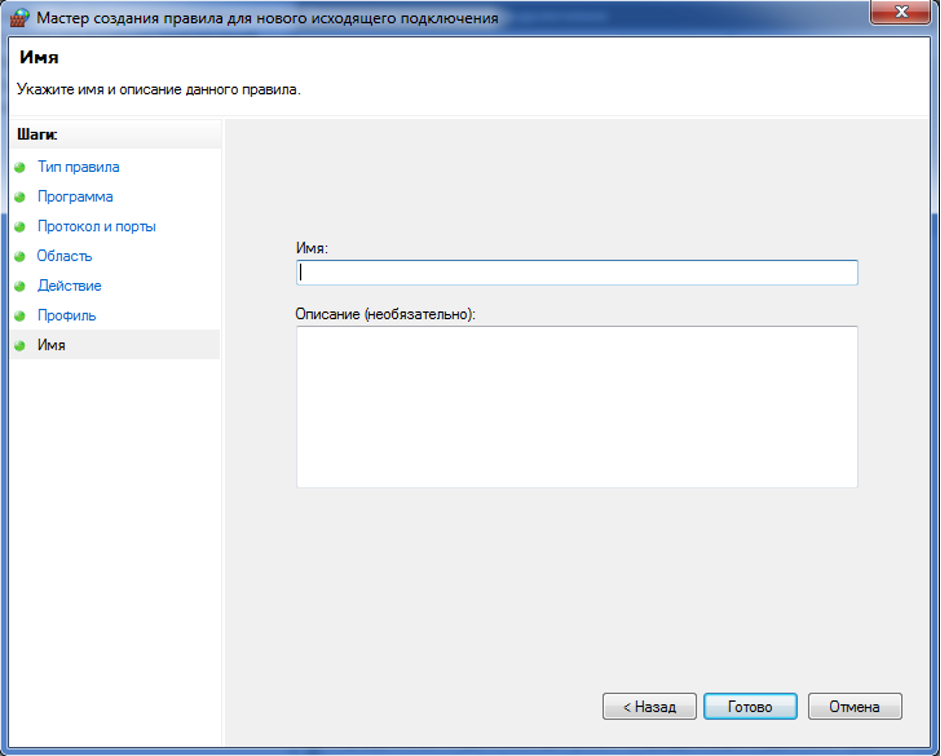Click green bullet next to Действие

click(x=20, y=286)
